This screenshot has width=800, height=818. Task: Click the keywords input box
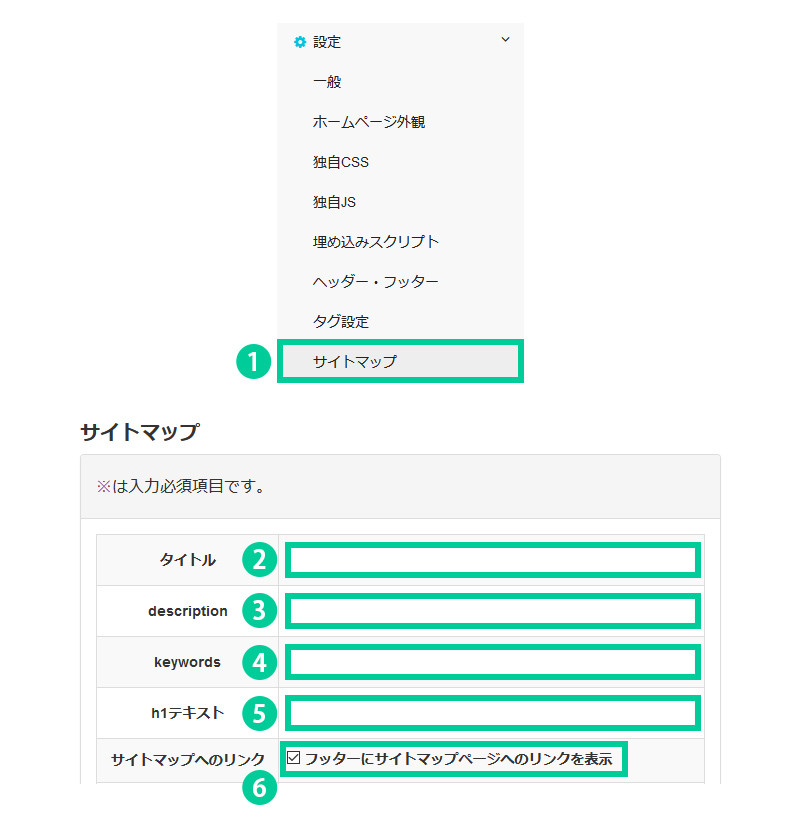[493, 662]
